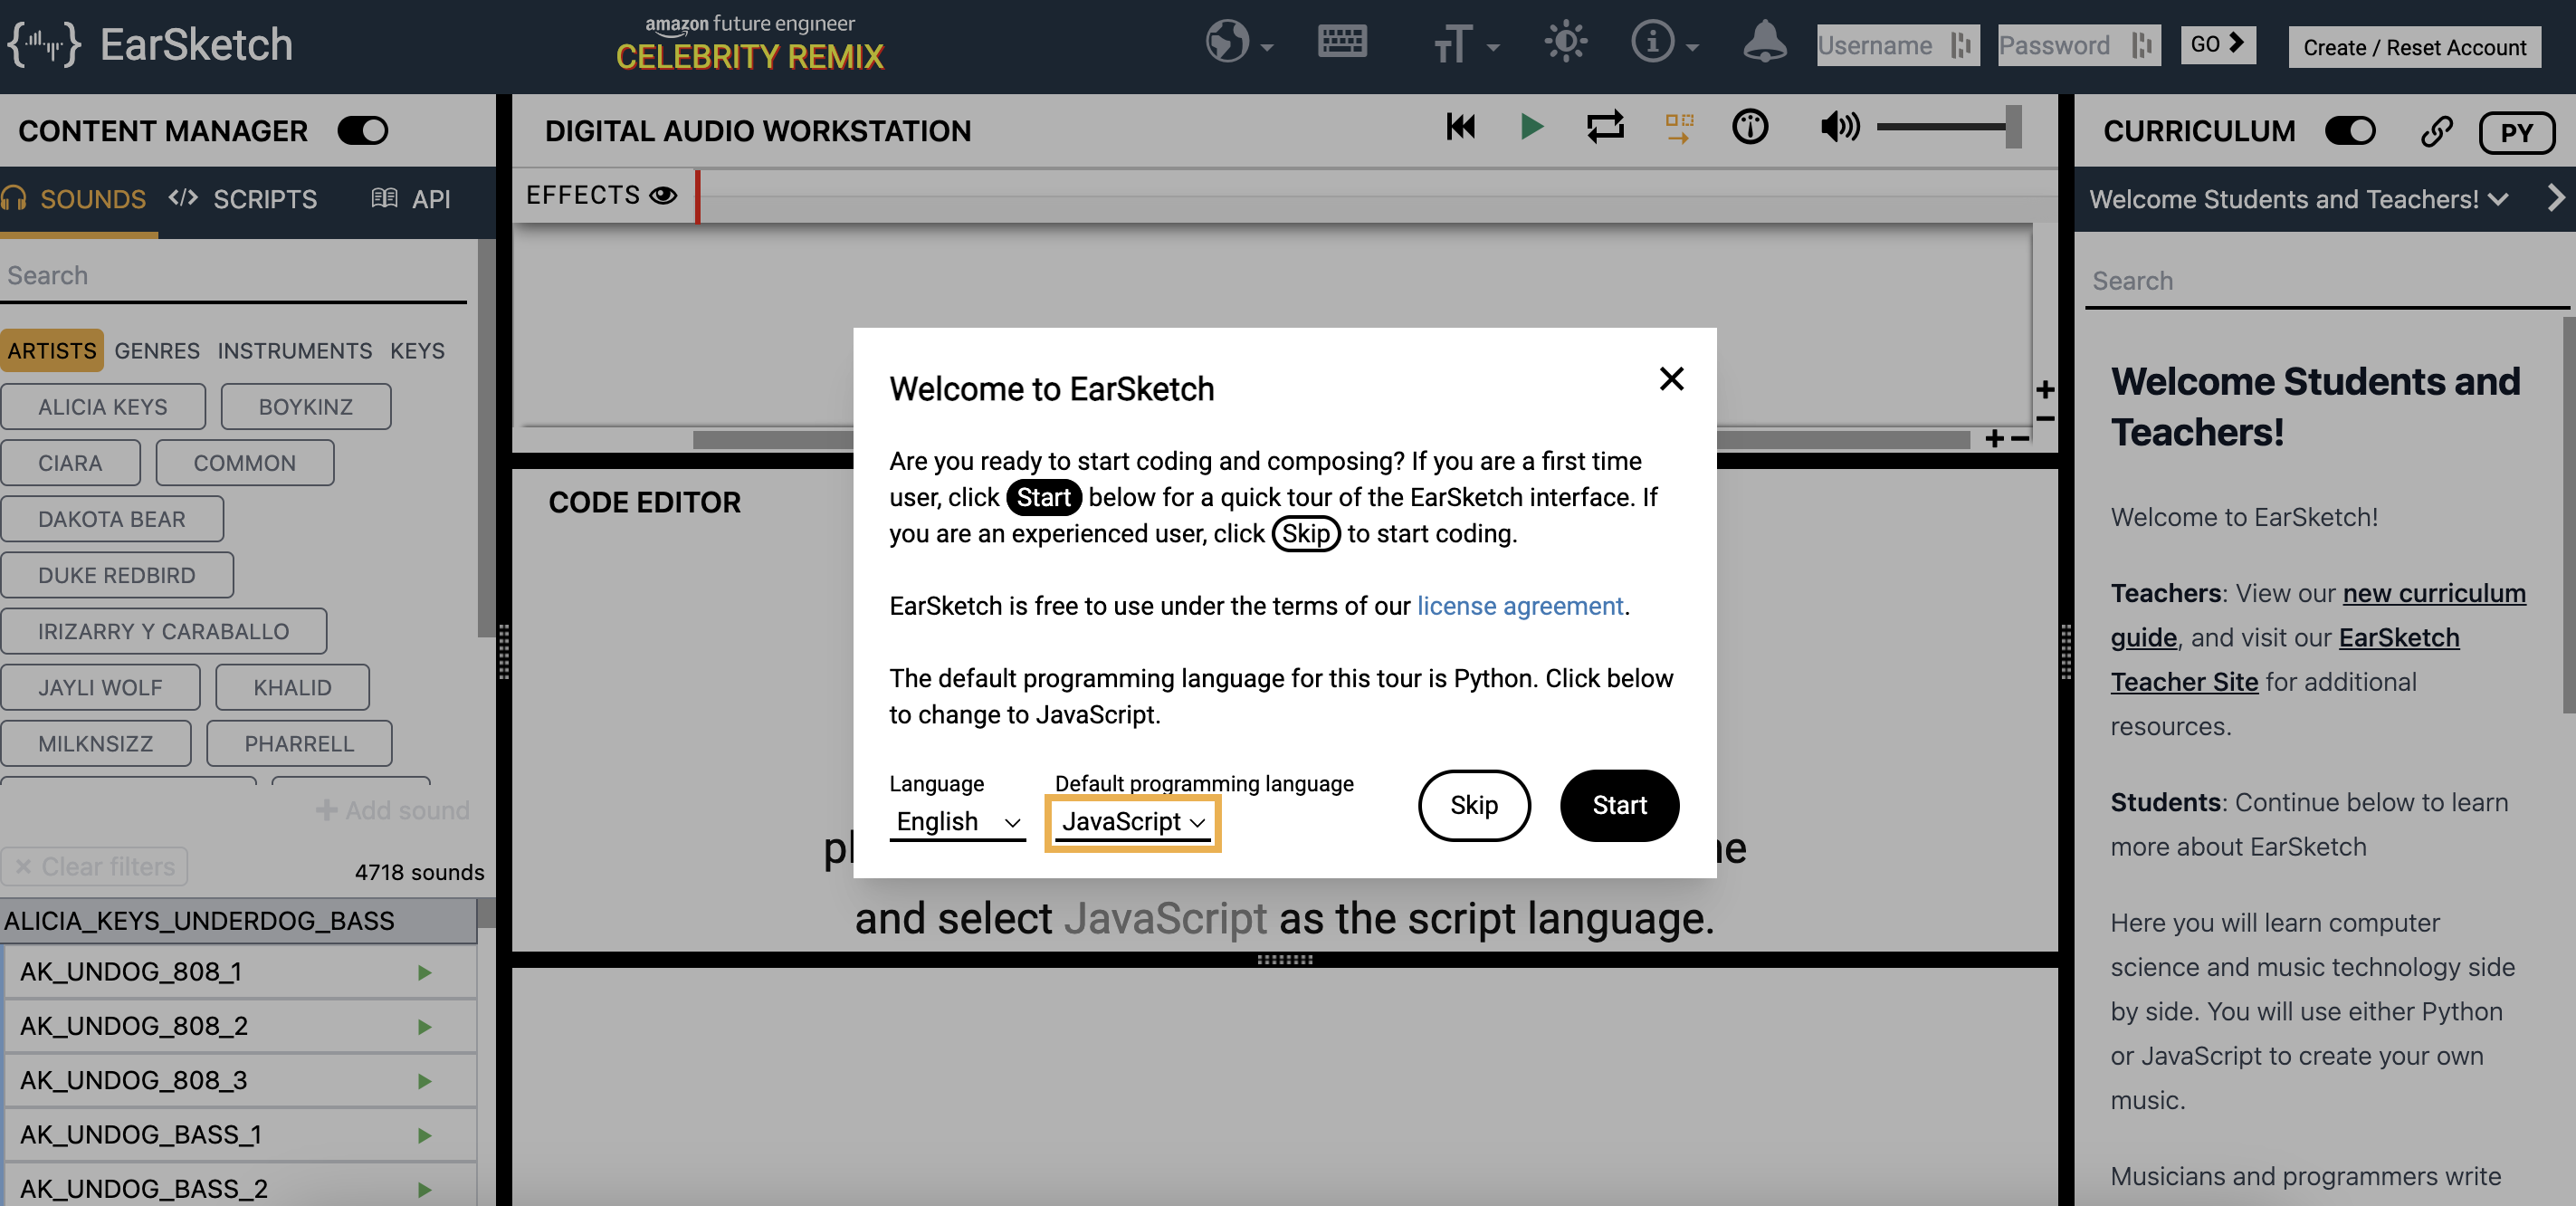Rewind DAW to the beginning
Viewport: 2576px width, 1206px height.
pos(1460,127)
